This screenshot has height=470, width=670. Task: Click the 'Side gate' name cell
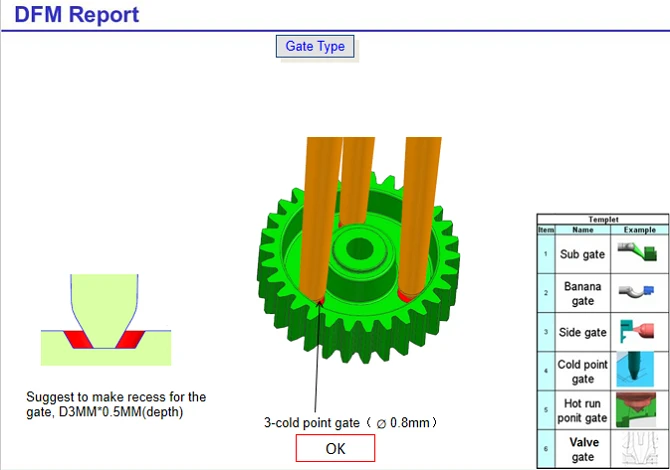tap(582, 332)
